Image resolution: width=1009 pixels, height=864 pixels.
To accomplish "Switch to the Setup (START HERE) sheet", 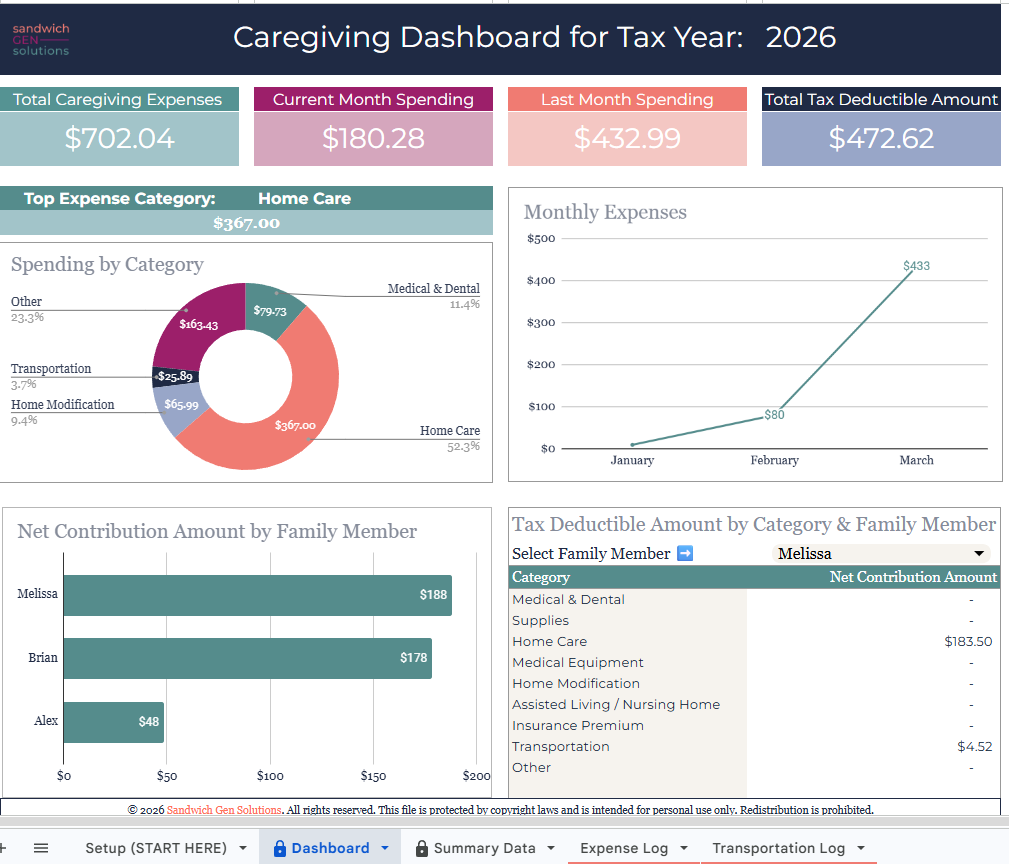I will tap(156, 848).
